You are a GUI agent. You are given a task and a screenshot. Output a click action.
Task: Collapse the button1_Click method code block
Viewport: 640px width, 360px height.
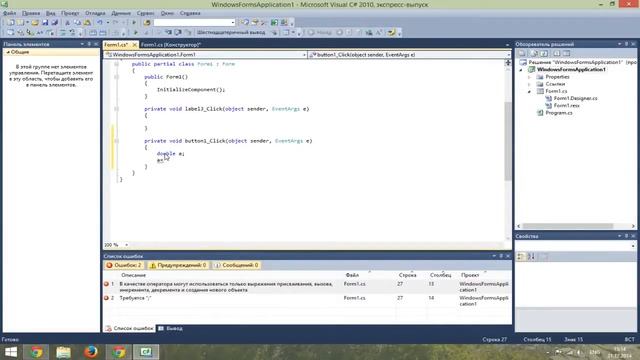(x=116, y=141)
